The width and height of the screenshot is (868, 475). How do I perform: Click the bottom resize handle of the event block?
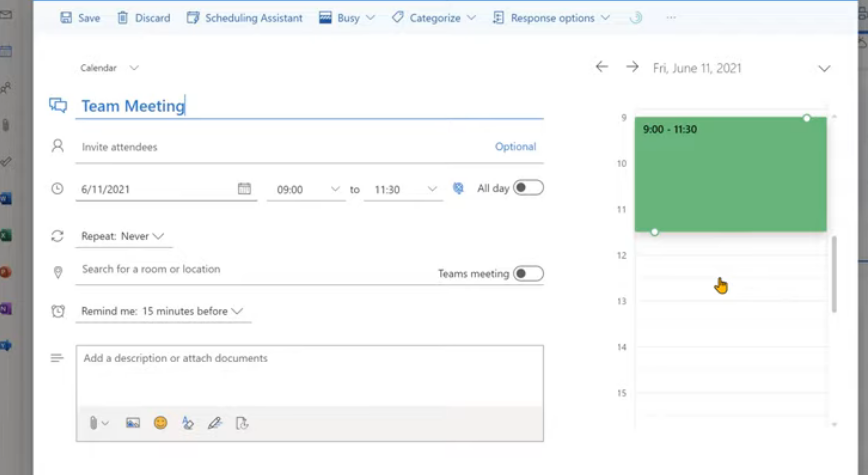[654, 232]
